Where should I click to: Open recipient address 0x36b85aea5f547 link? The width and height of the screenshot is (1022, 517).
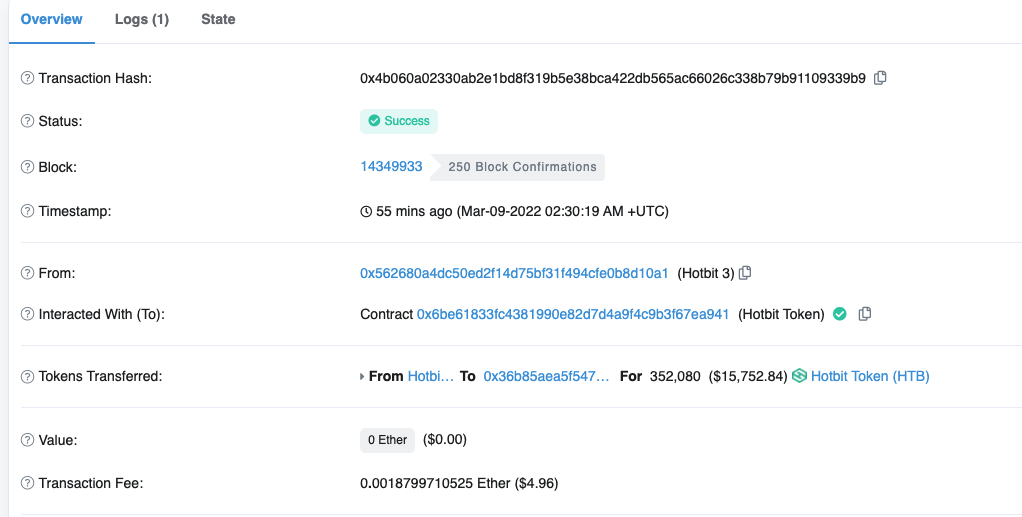point(546,376)
